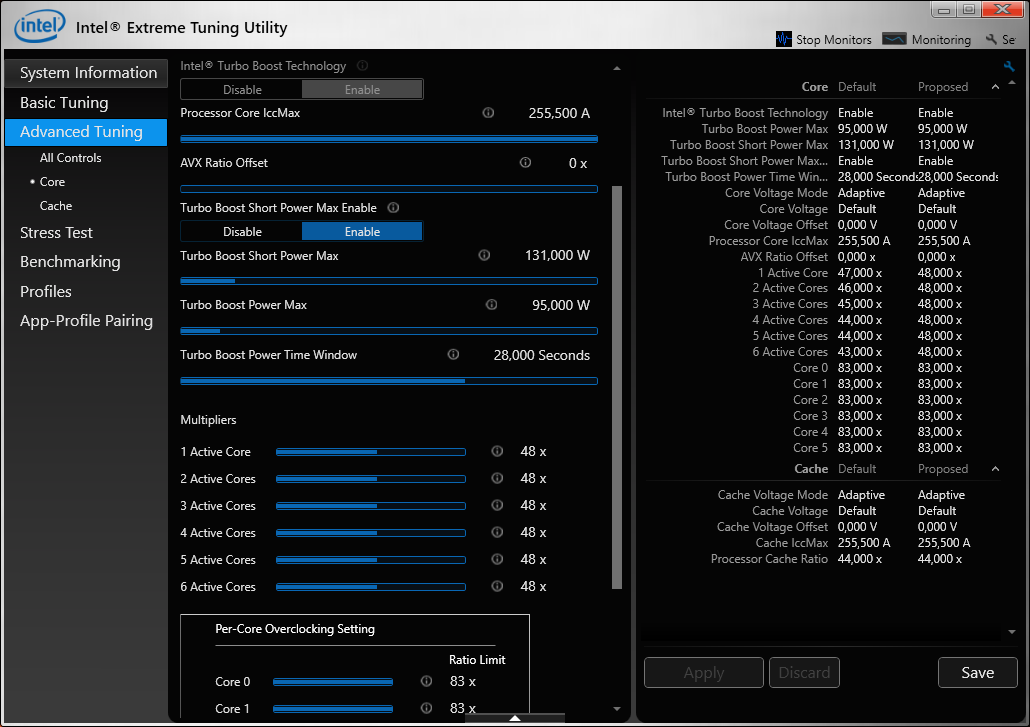
Task: Enable Turbo Boost Short Power Max
Action: click(x=362, y=232)
